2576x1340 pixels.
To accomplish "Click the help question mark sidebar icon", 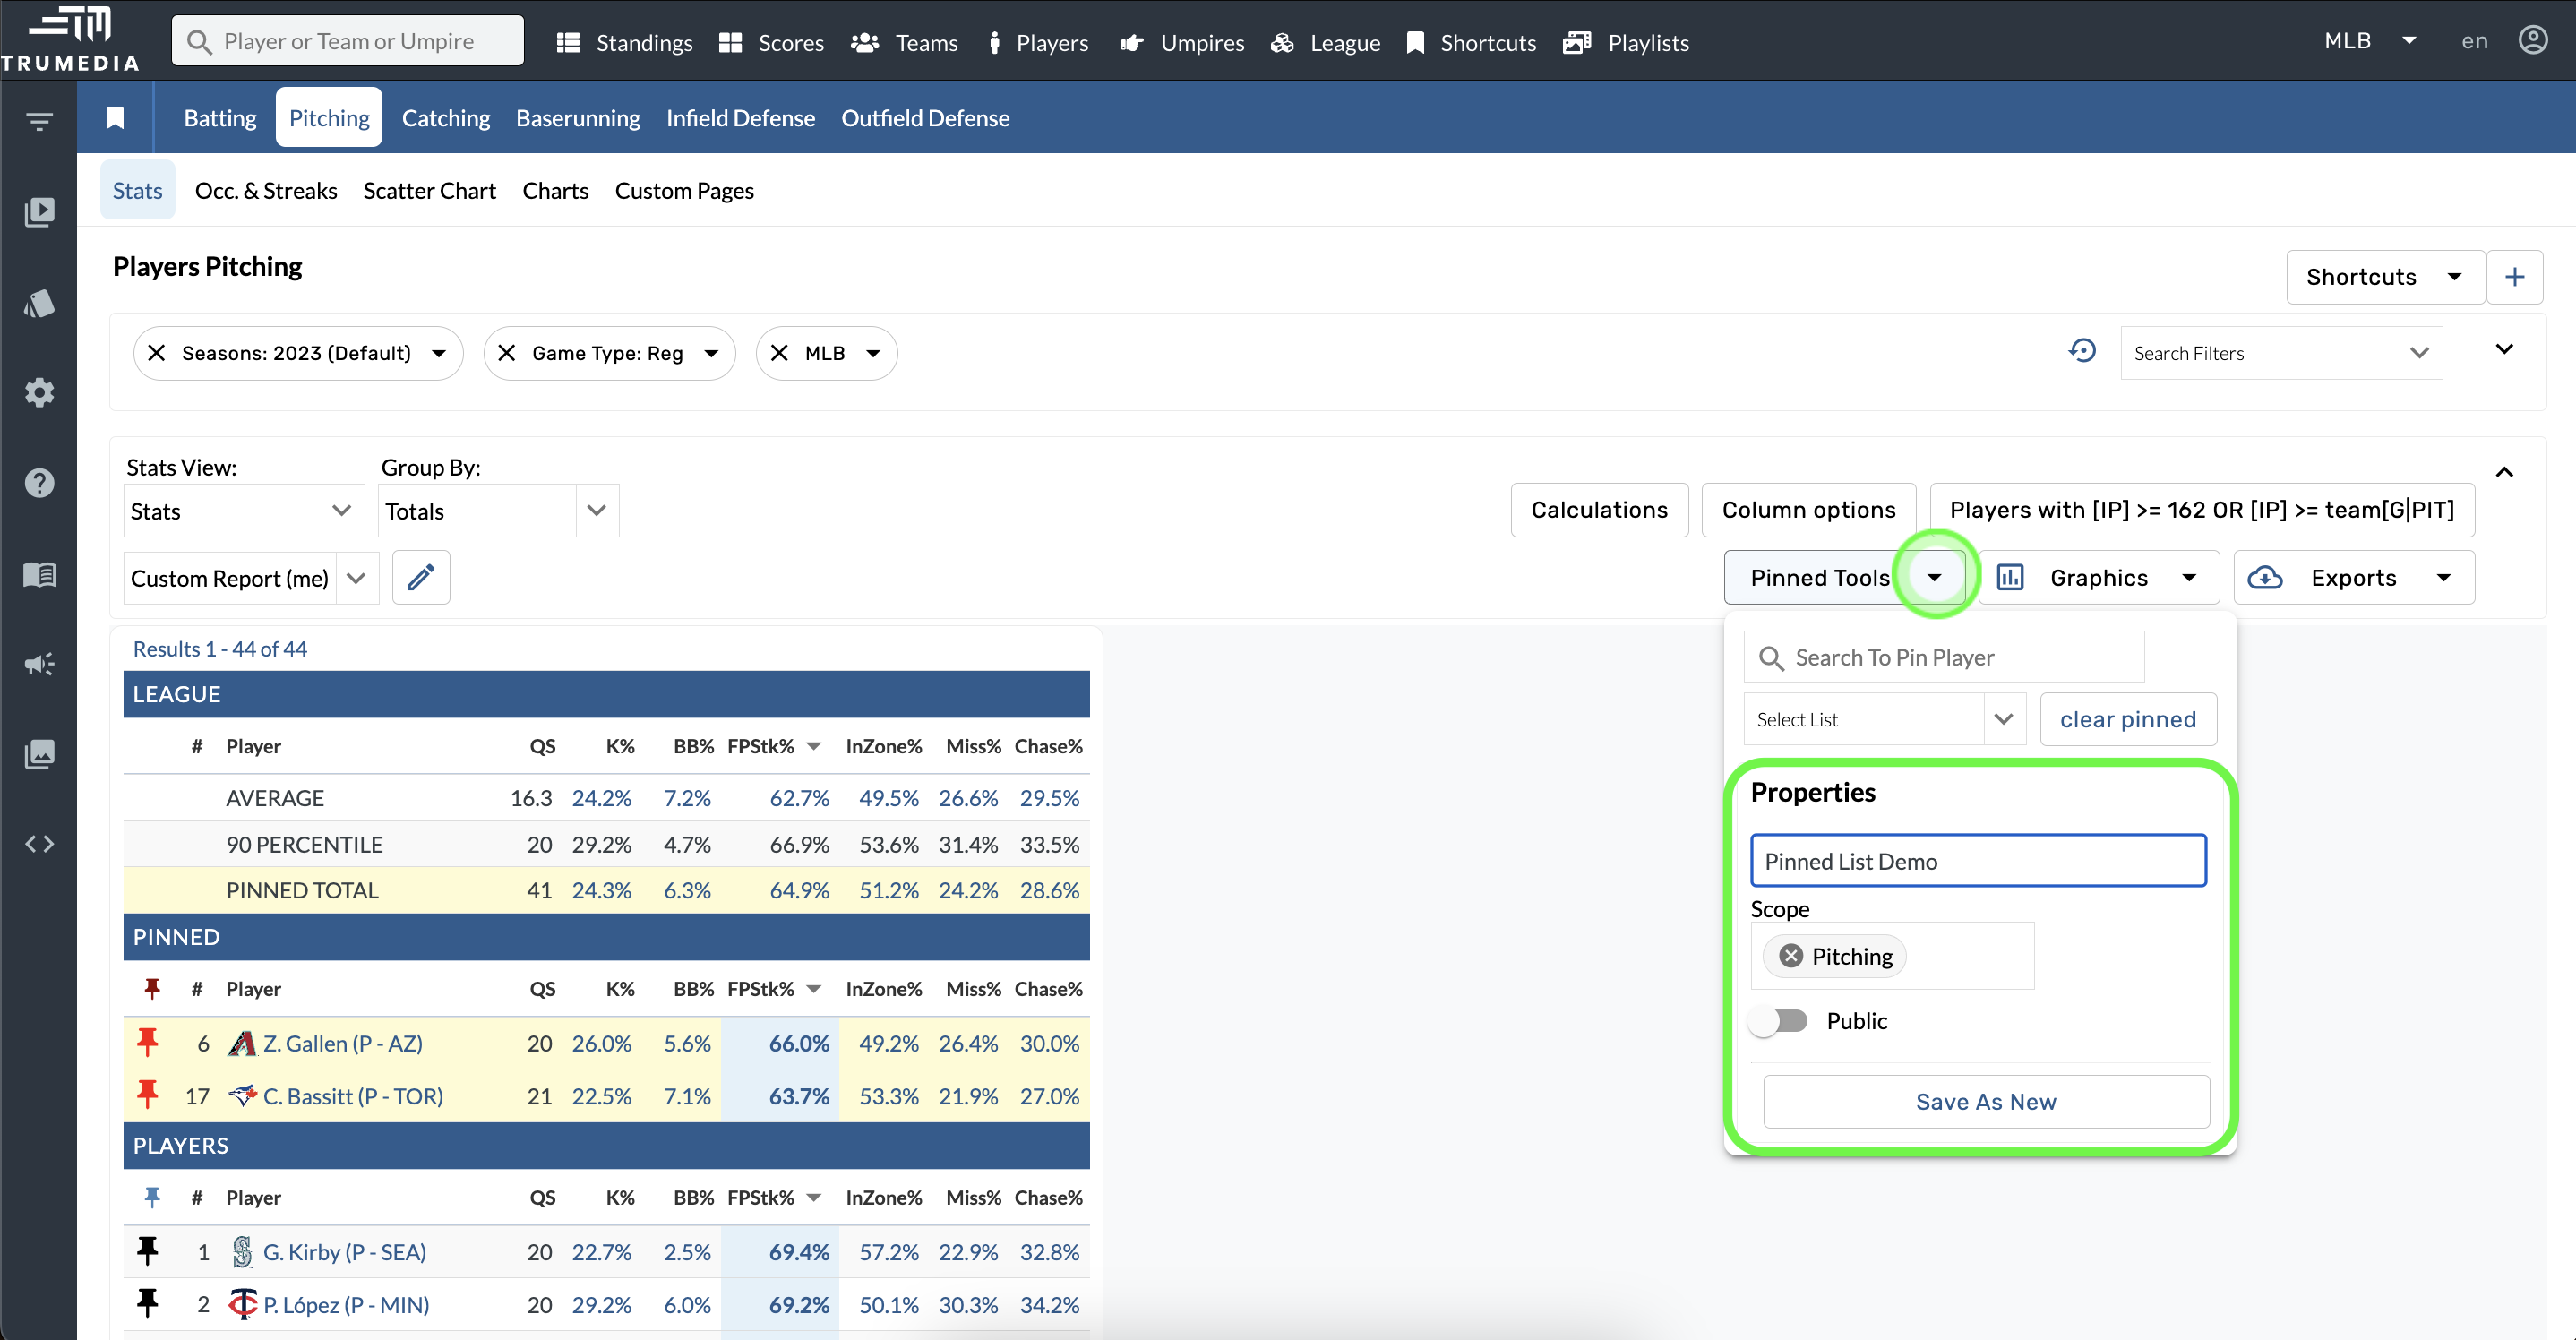I will 39,483.
